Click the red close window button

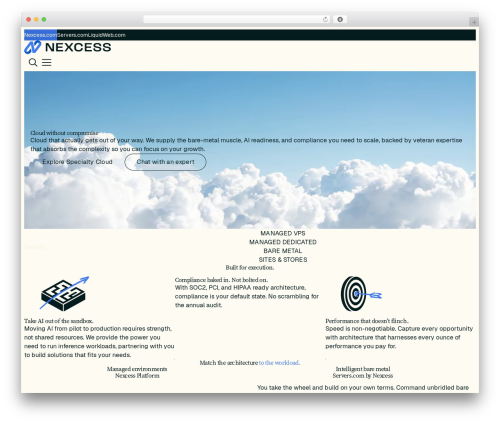pos(29,20)
